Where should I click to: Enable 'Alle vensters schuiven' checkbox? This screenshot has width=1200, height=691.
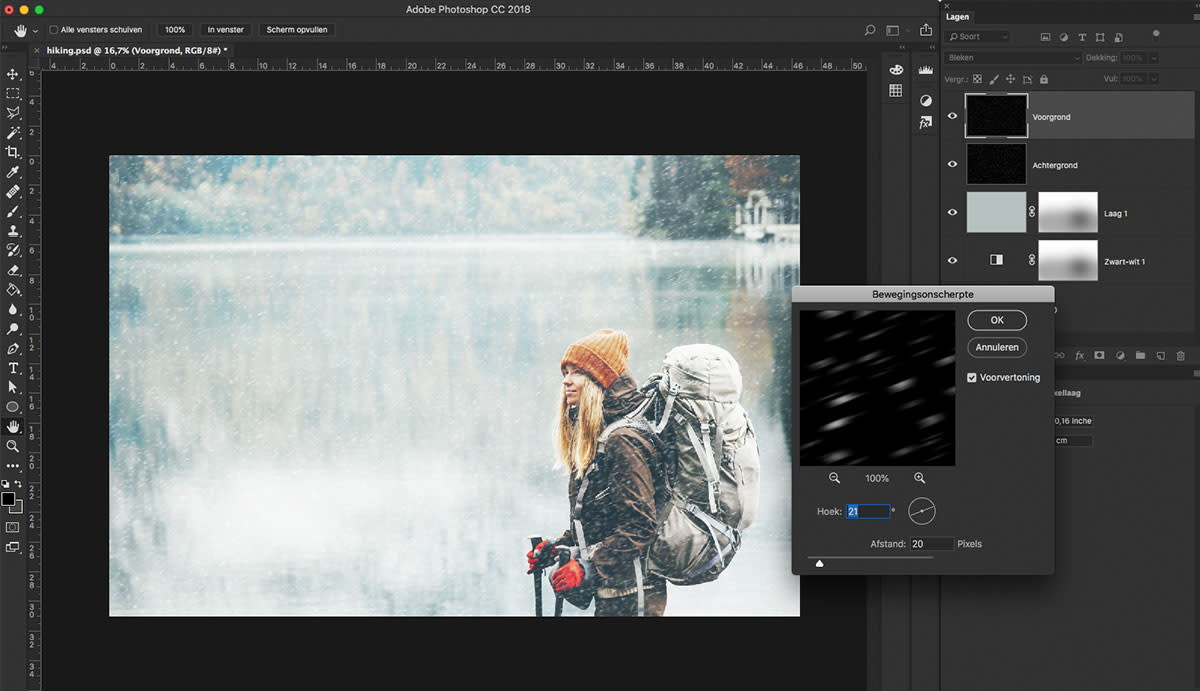coord(54,30)
